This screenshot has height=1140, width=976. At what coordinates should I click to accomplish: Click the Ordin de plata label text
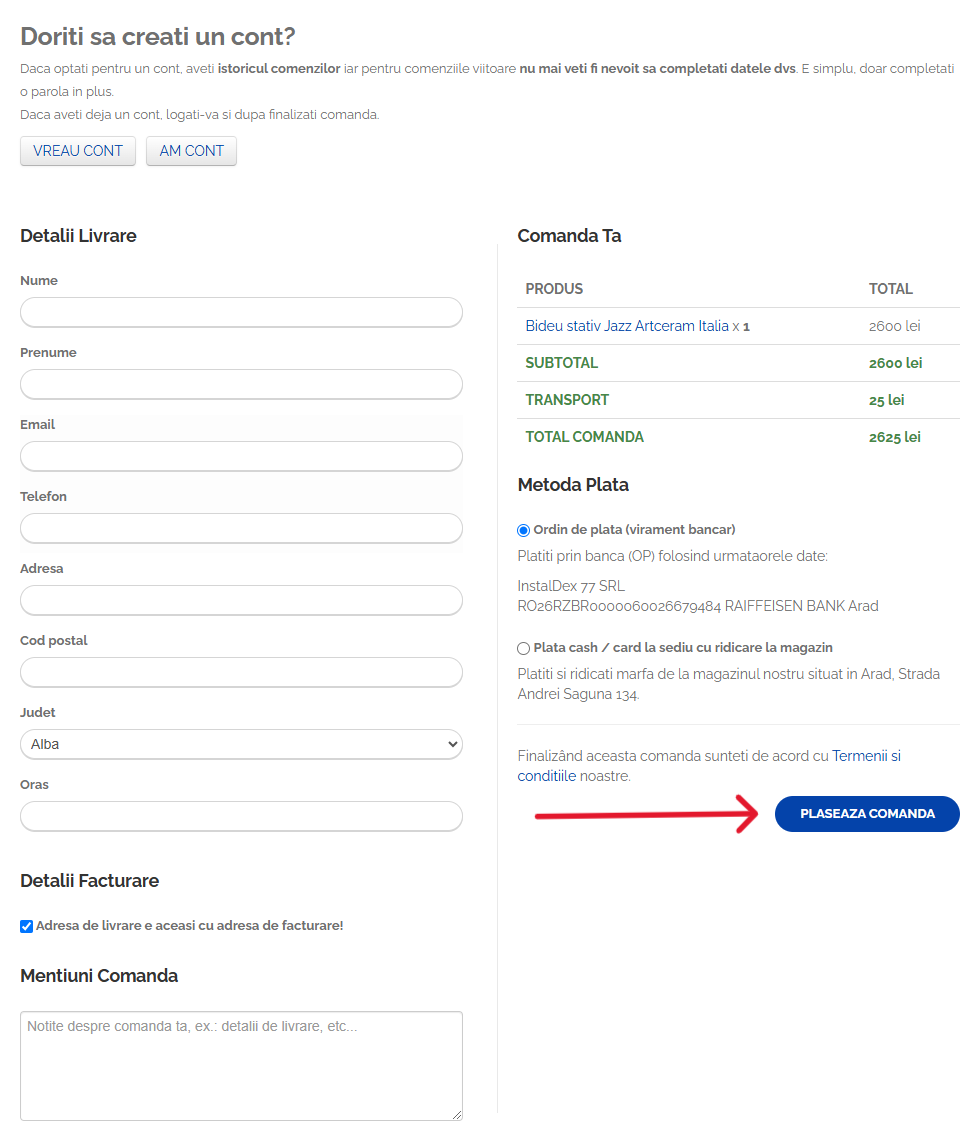(x=634, y=529)
